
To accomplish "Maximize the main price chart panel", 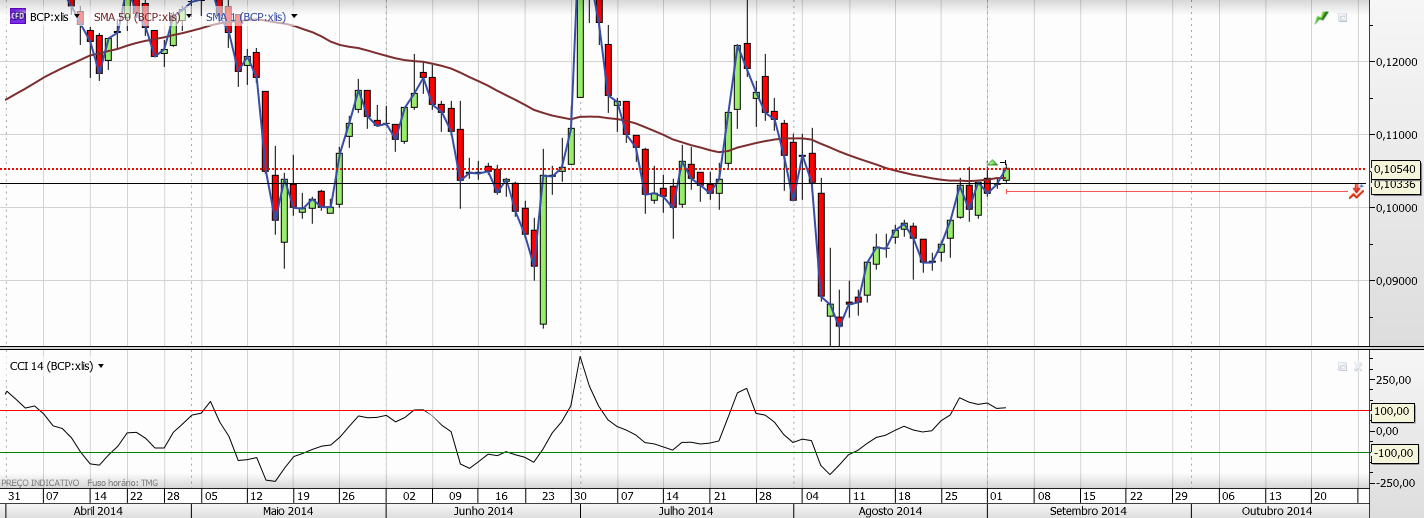I will pos(1343,17).
